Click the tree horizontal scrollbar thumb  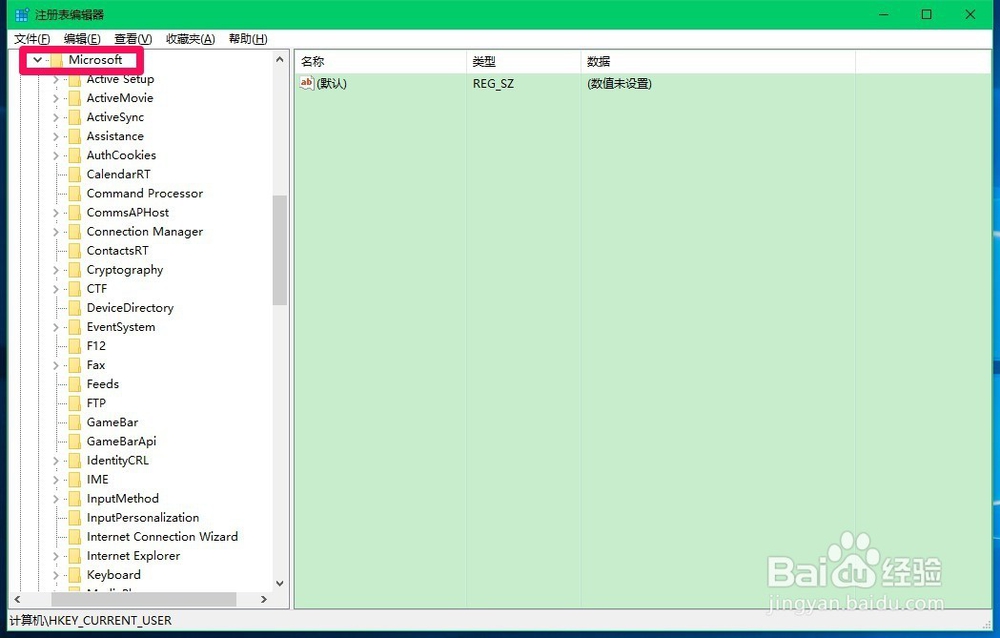tap(143, 600)
